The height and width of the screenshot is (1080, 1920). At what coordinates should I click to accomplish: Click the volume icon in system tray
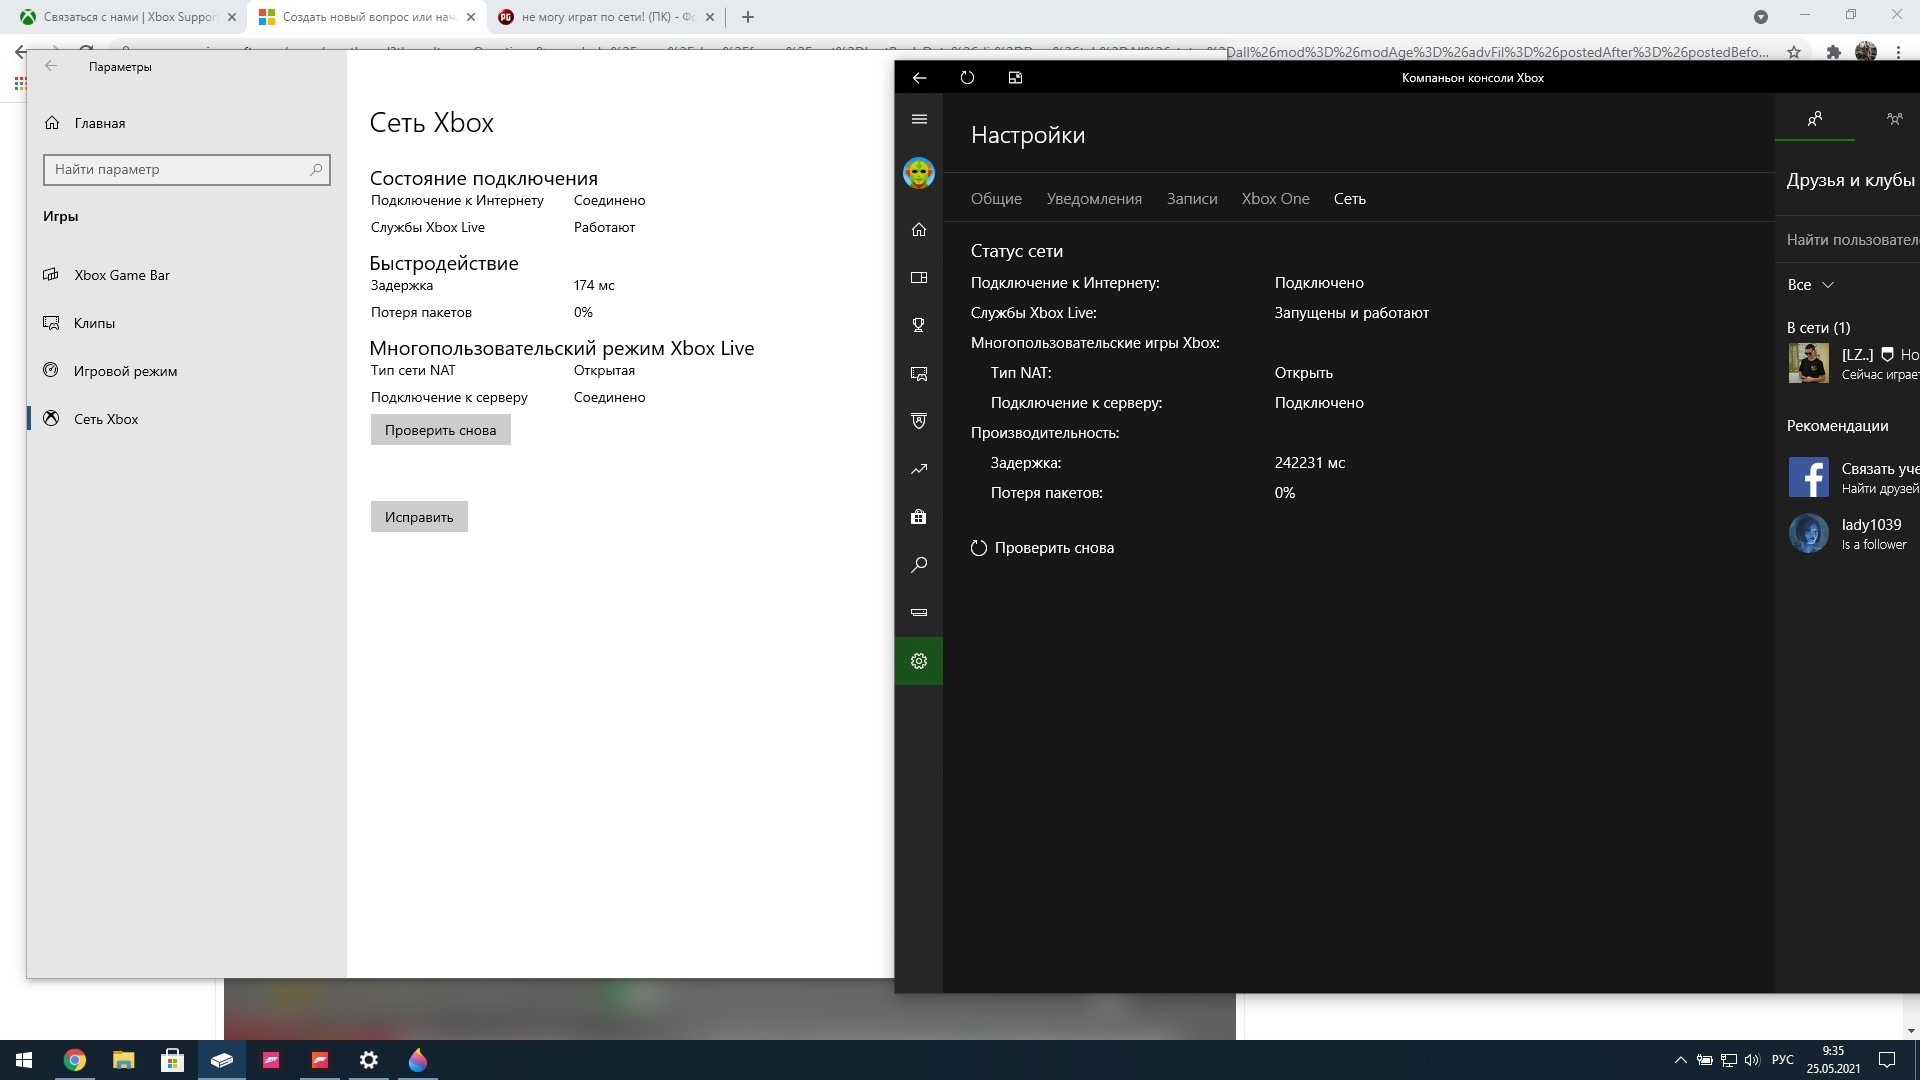tap(1752, 1060)
